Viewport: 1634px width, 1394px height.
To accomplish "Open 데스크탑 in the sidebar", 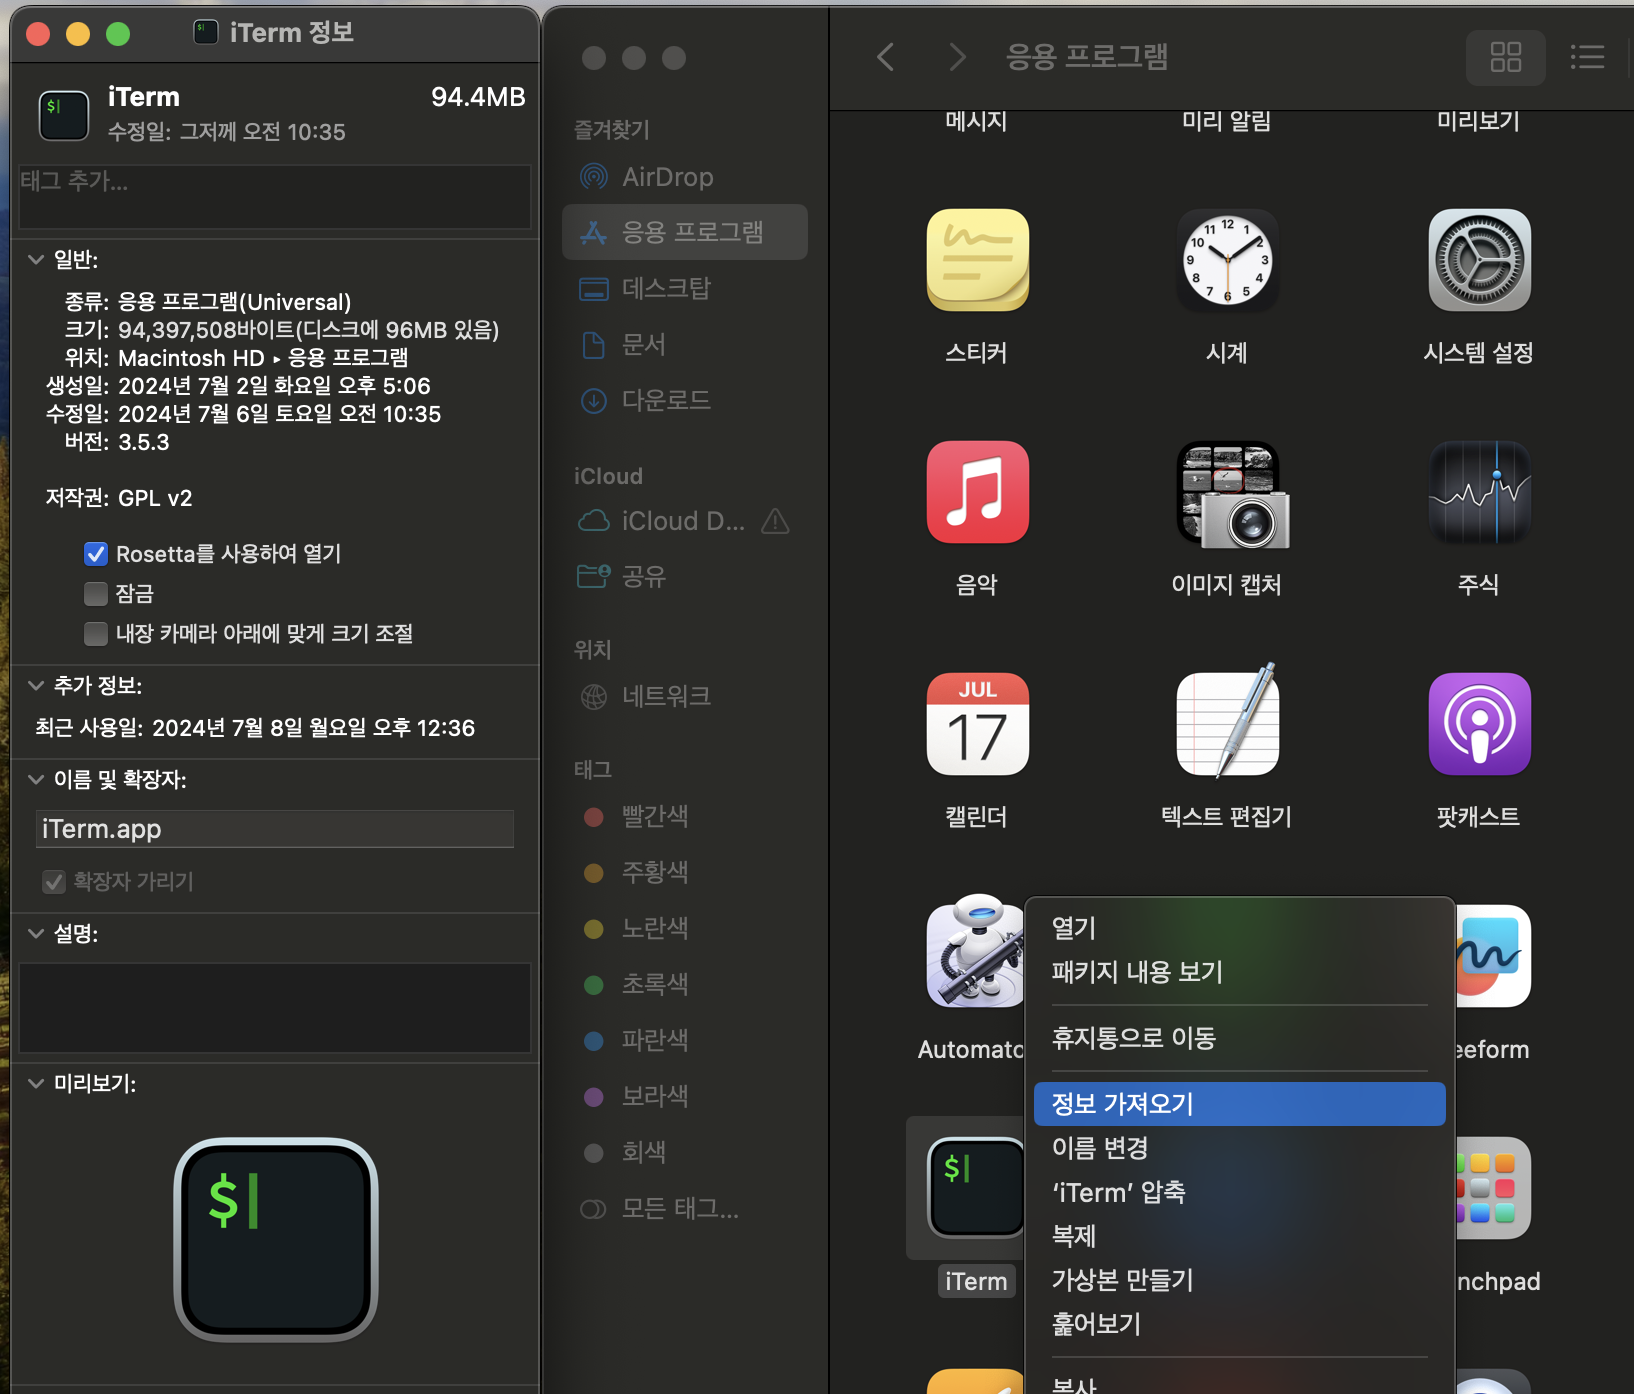I will (686, 289).
